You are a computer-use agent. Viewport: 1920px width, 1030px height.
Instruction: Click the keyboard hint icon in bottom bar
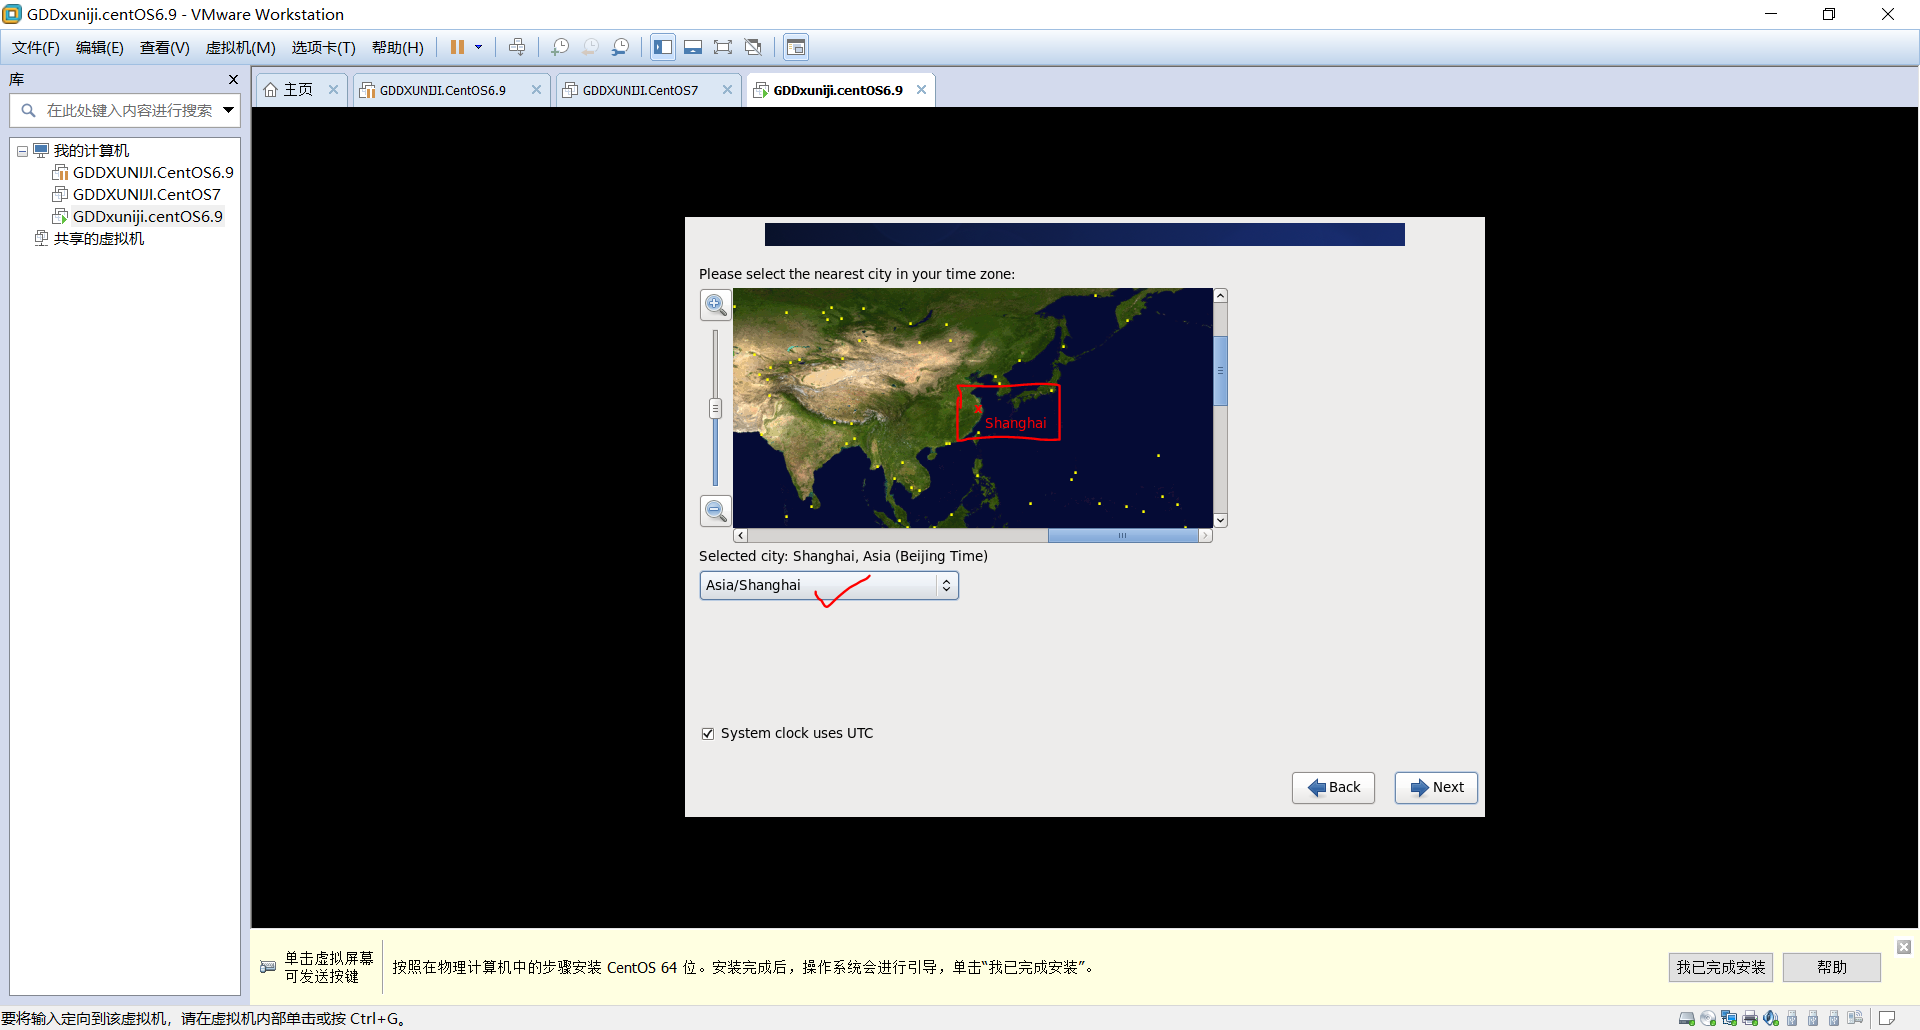[x=268, y=967]
